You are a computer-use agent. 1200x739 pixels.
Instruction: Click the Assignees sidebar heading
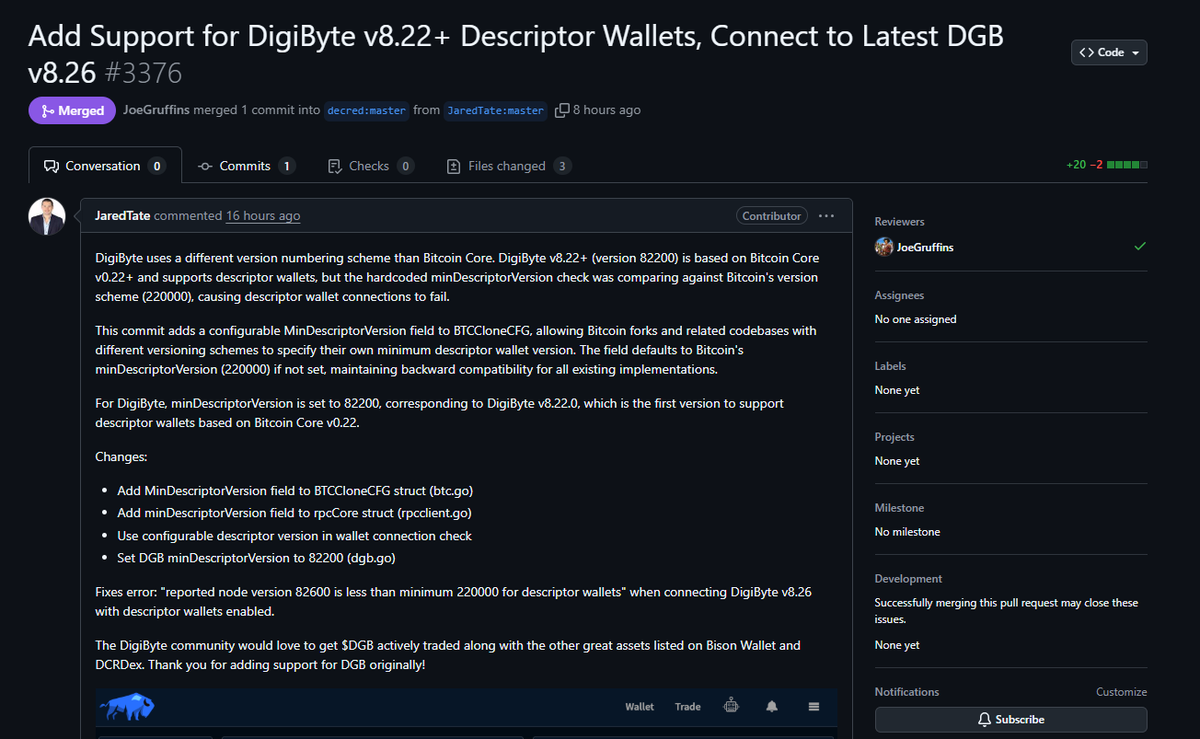899,295
